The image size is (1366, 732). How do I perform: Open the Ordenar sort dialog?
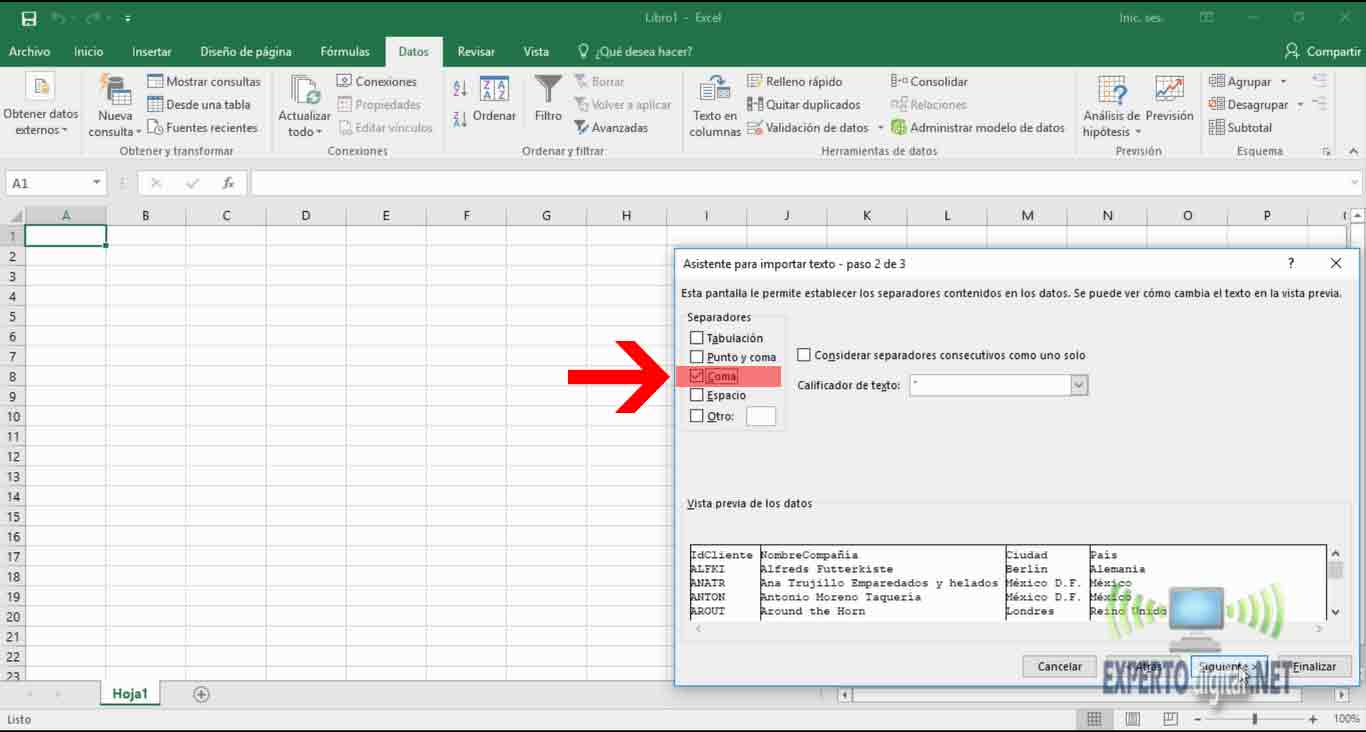[x=494, y=100]
